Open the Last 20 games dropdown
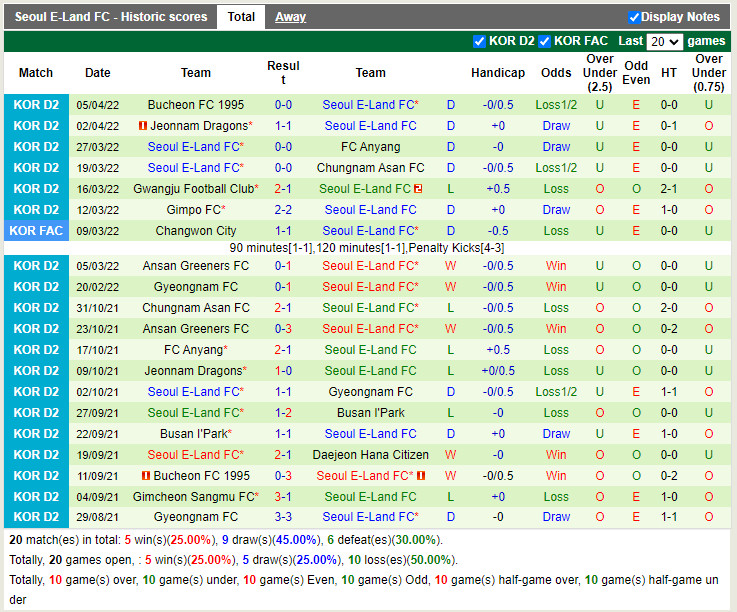 [x=664, y=41]
